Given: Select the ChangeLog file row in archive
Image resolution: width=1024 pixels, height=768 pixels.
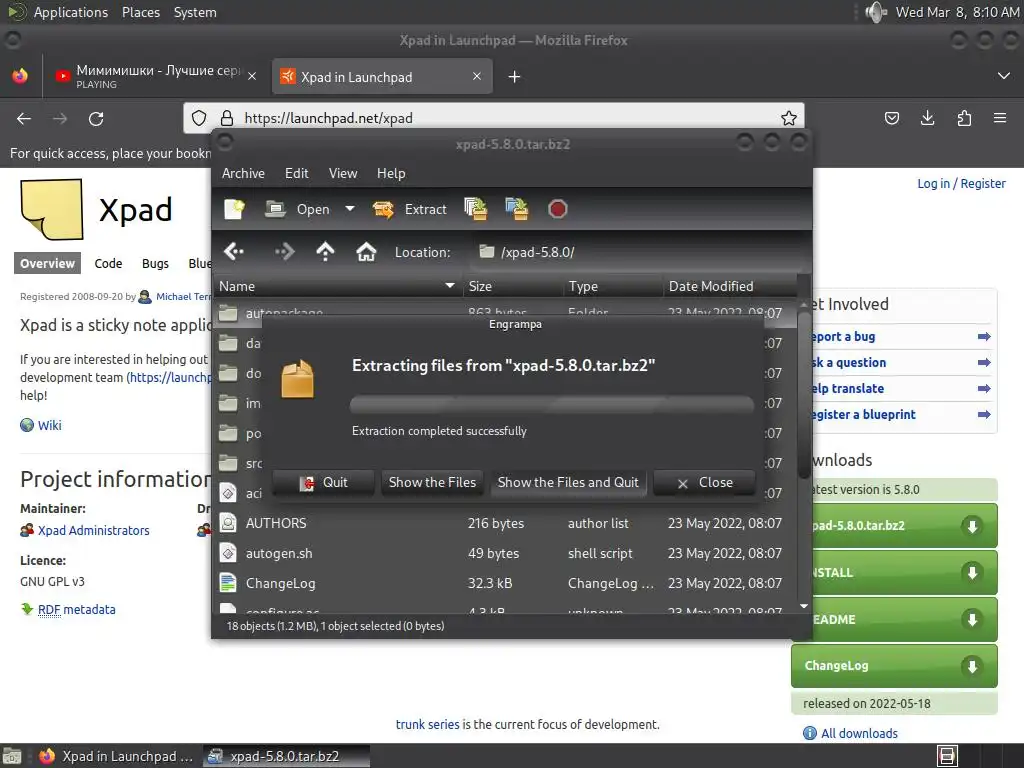Looking at the screenshot, I should coord(504,583).
